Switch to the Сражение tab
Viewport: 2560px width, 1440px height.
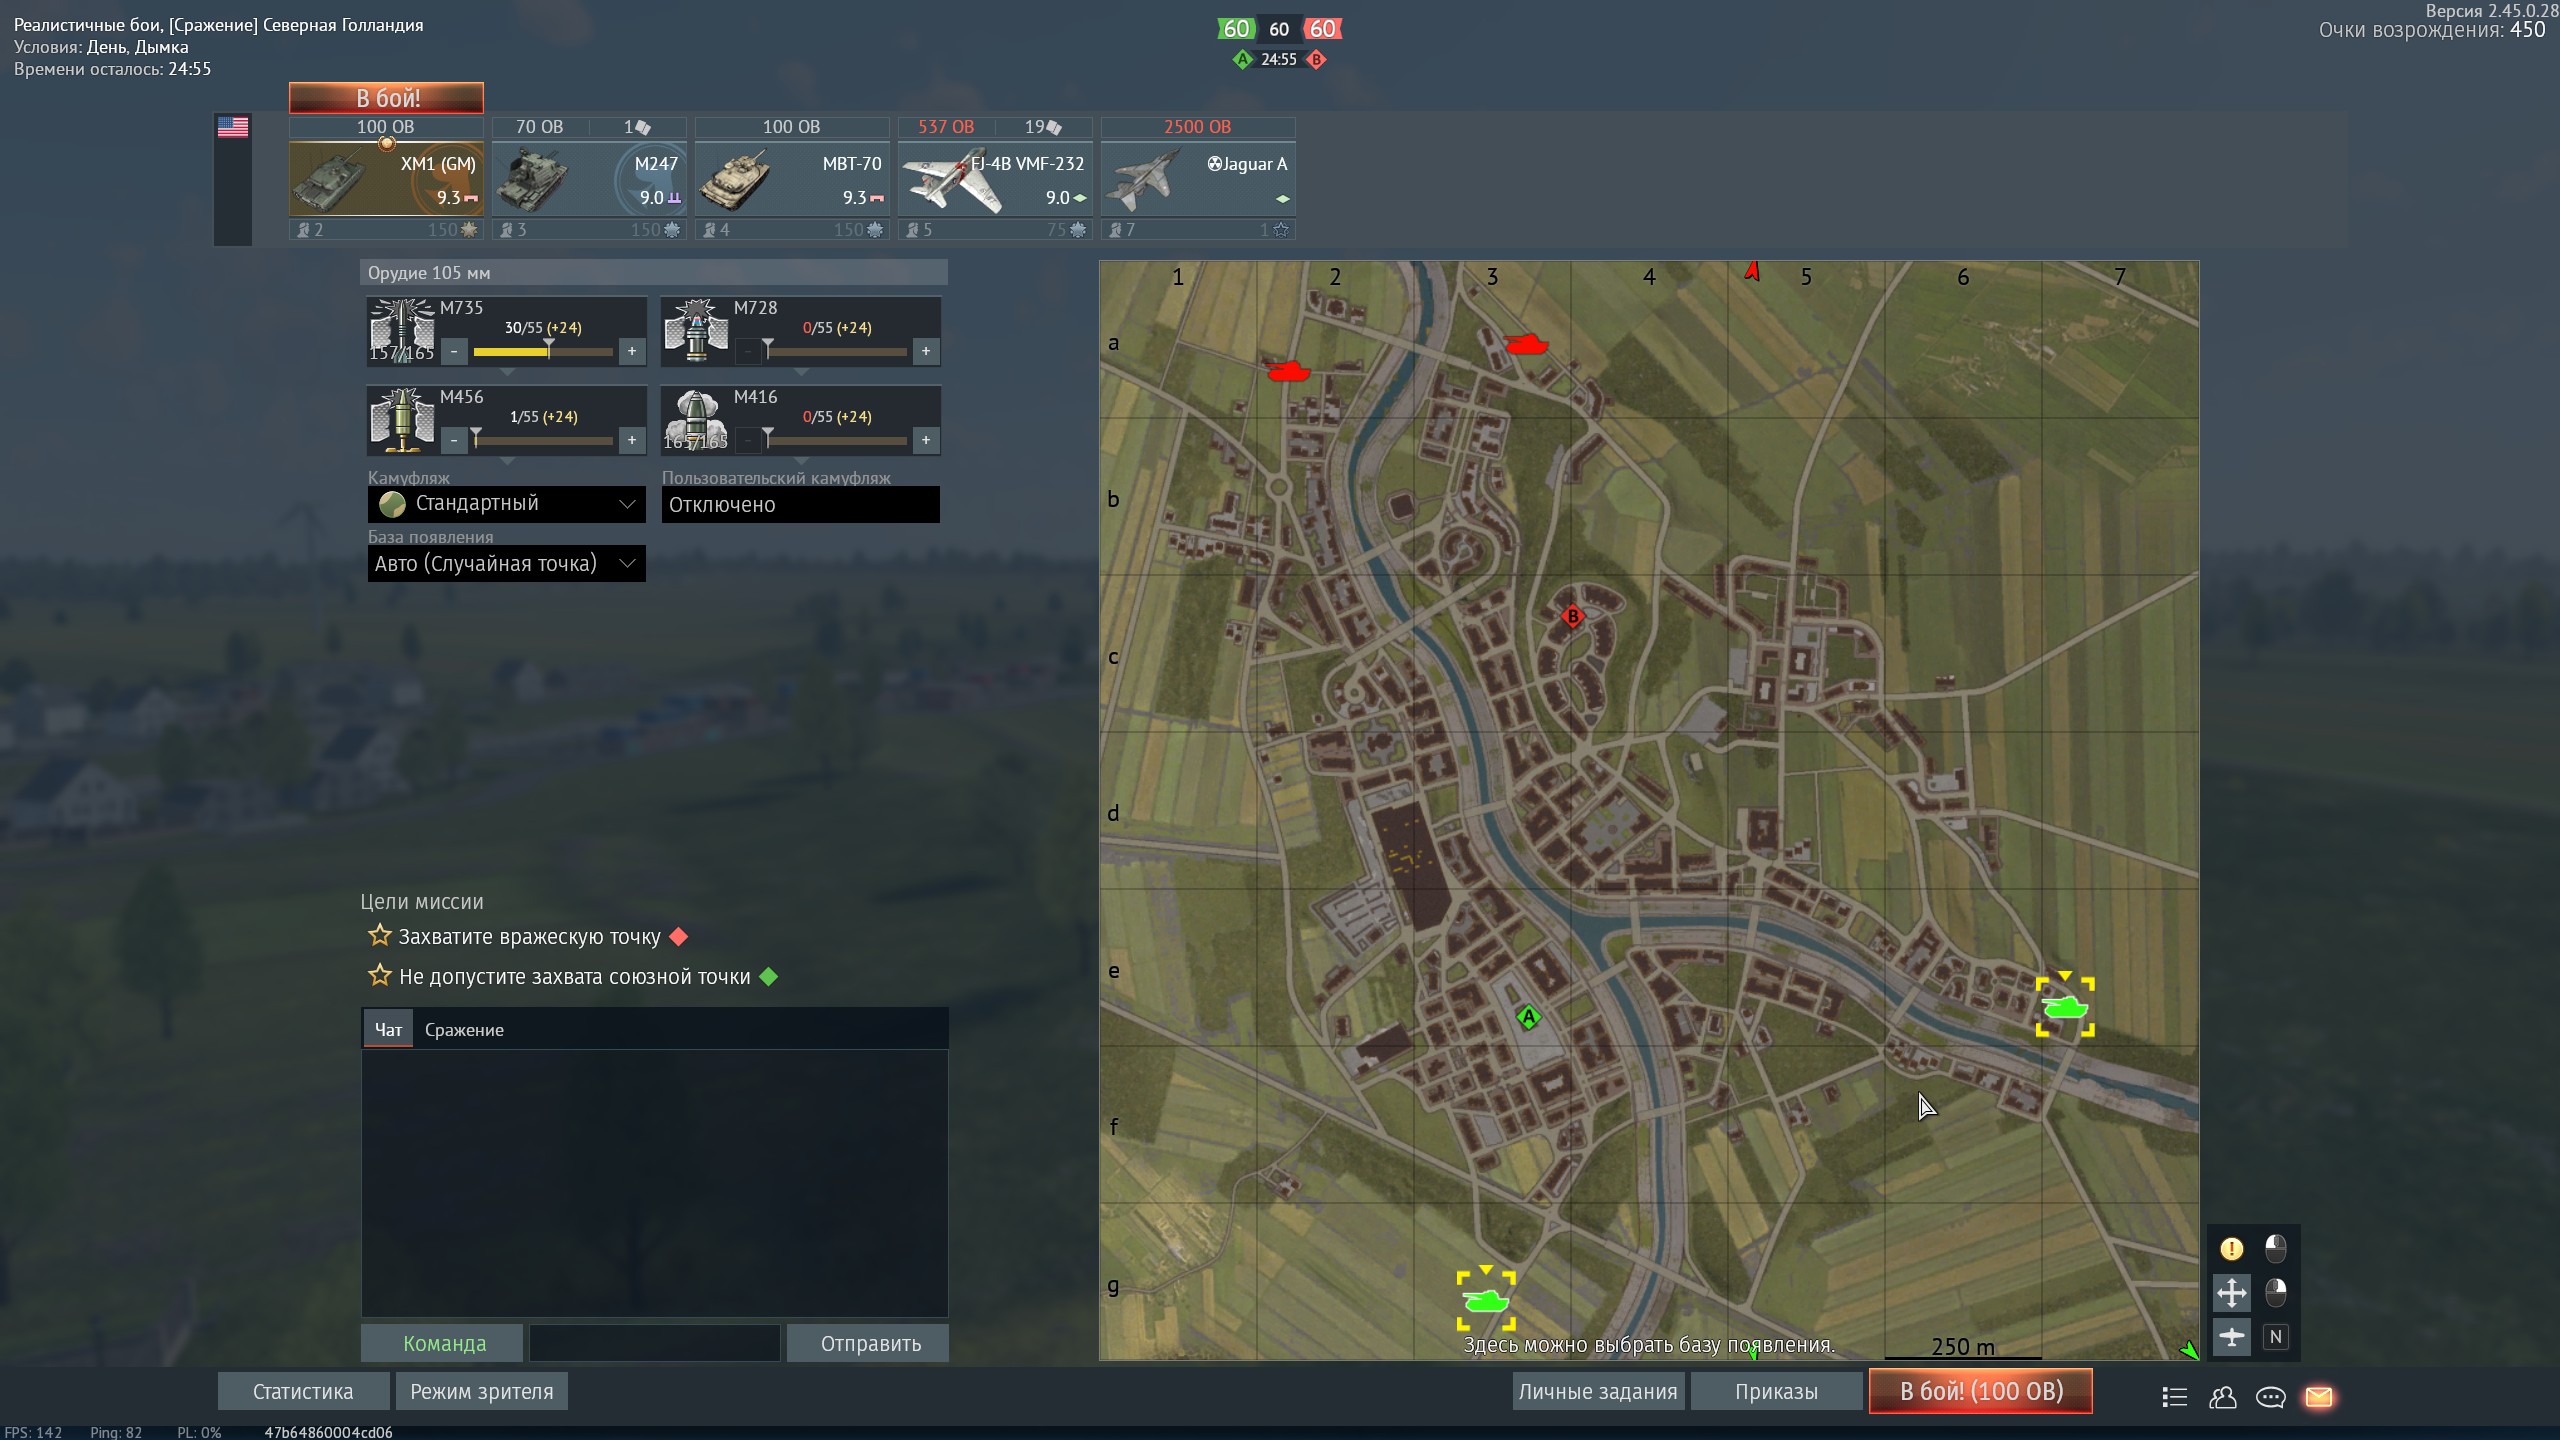(x=464, y=1029)
